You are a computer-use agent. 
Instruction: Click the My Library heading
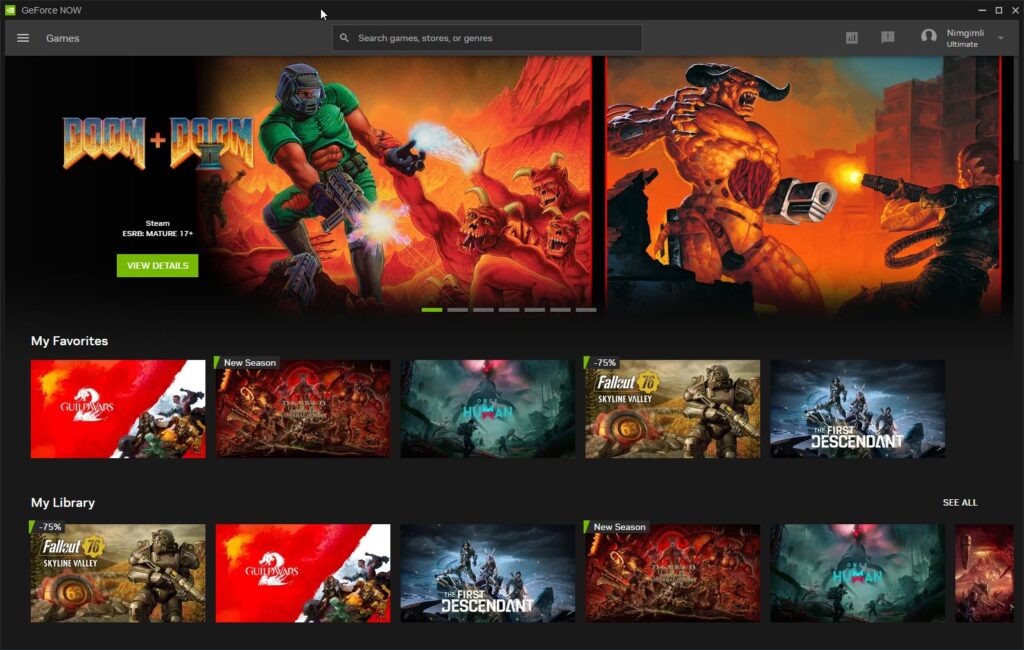pyautogui.click(x=63, y=502)
